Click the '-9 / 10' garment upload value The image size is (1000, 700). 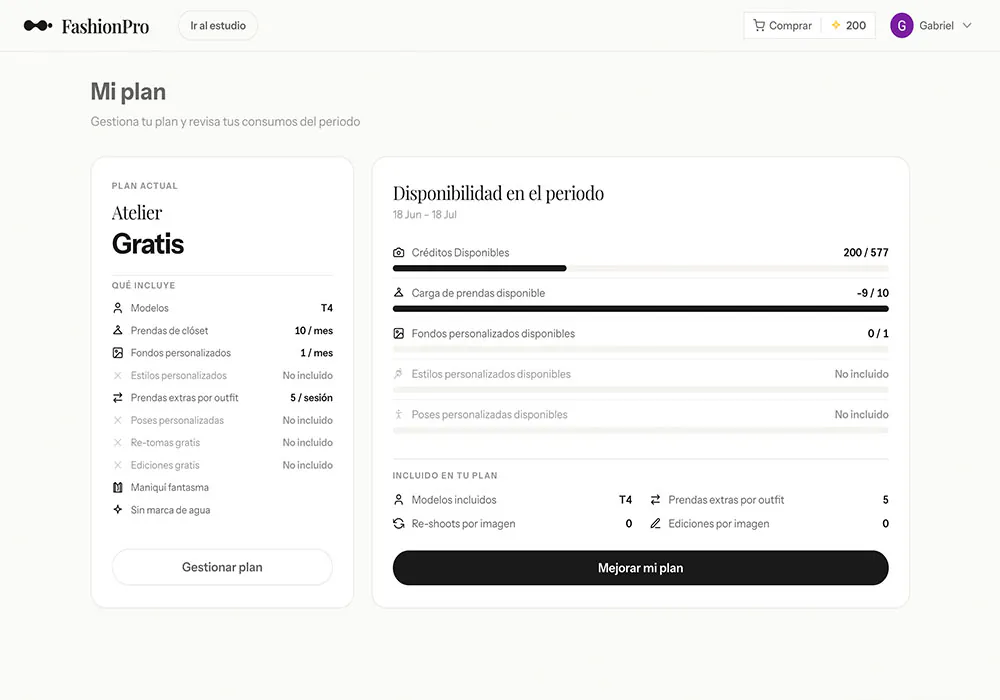point(872,293)
